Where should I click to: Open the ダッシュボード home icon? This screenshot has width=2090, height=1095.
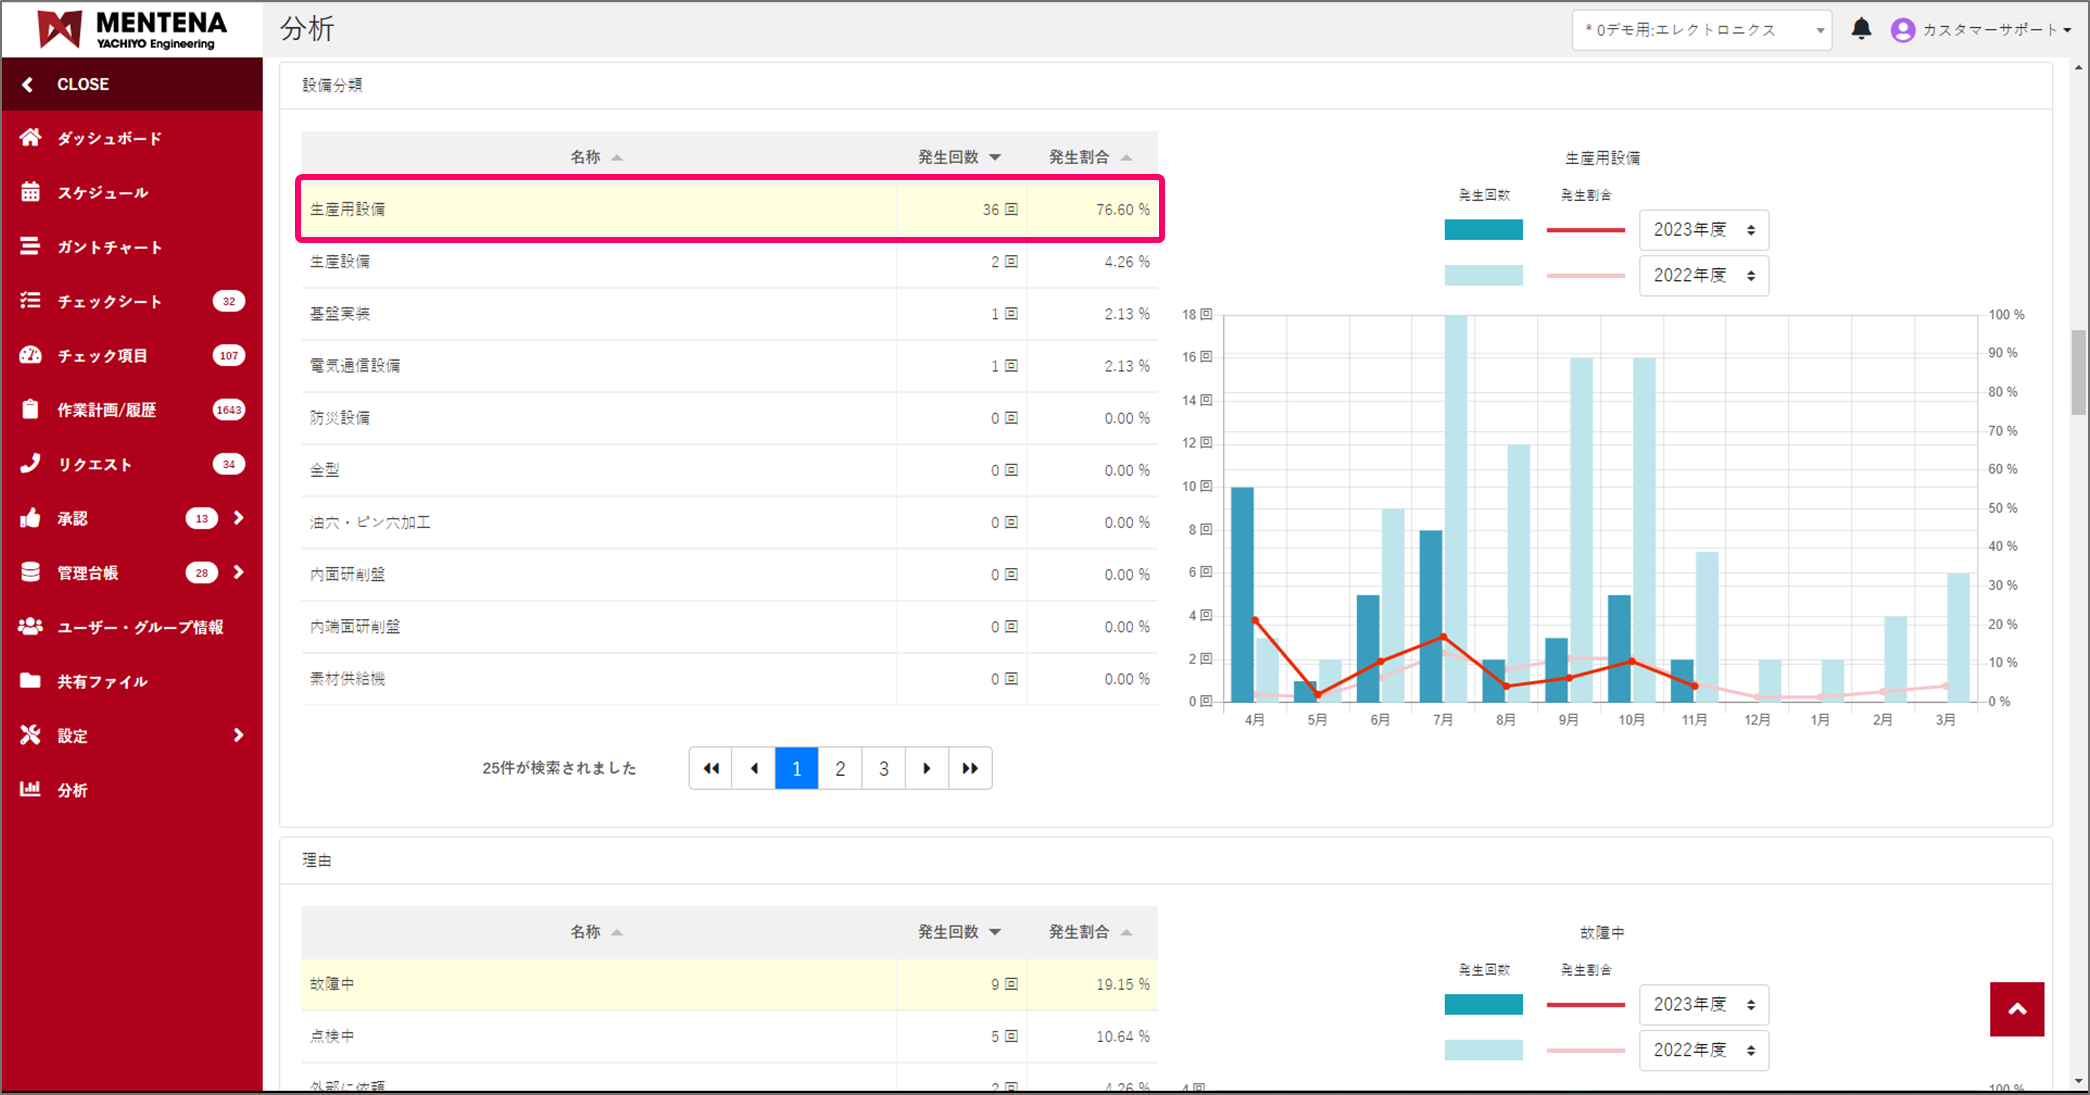(x=31, y=138)
